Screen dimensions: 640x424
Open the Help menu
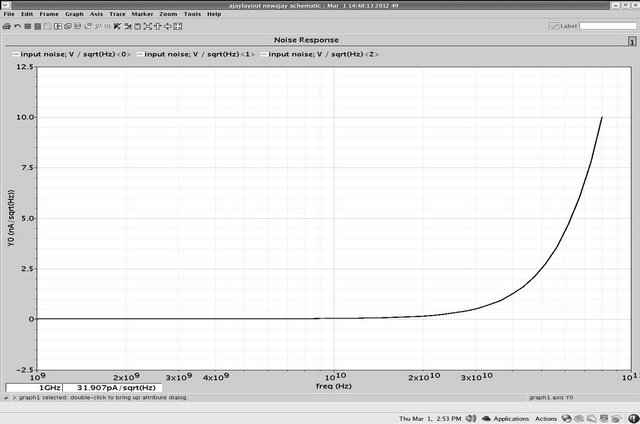click(214, 14)
